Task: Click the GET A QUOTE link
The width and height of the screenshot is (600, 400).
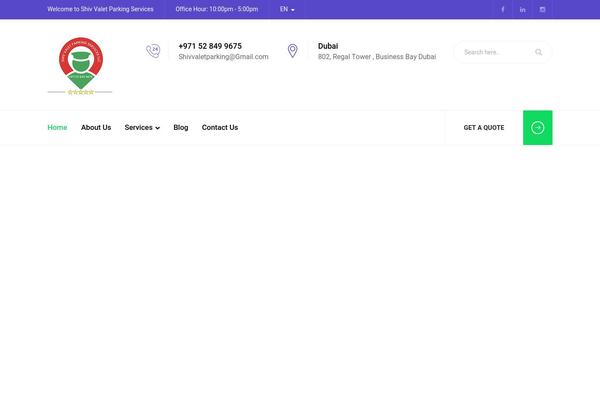Action: [484, 128]
